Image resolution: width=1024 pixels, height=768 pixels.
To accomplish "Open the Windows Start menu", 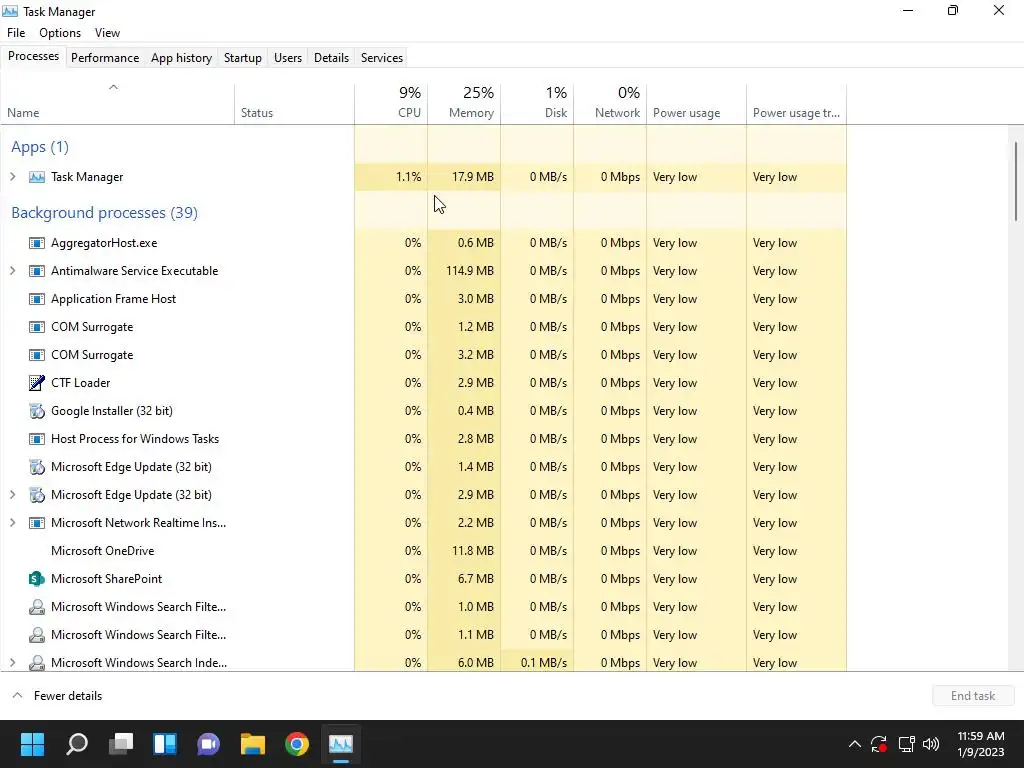I will click(32, 744).
